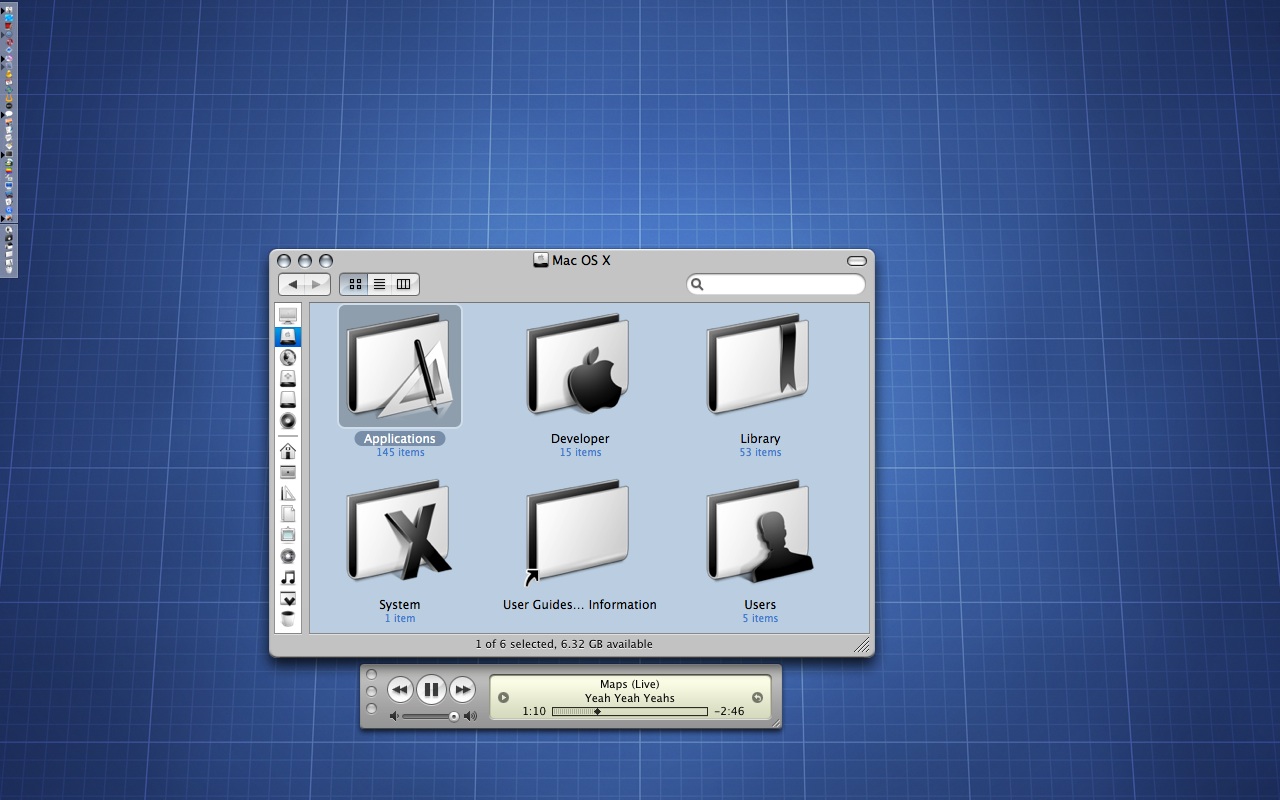Select Computer icon in Finder sidebar
Viewport: 1280px width, 800px height.
(288, 315)
